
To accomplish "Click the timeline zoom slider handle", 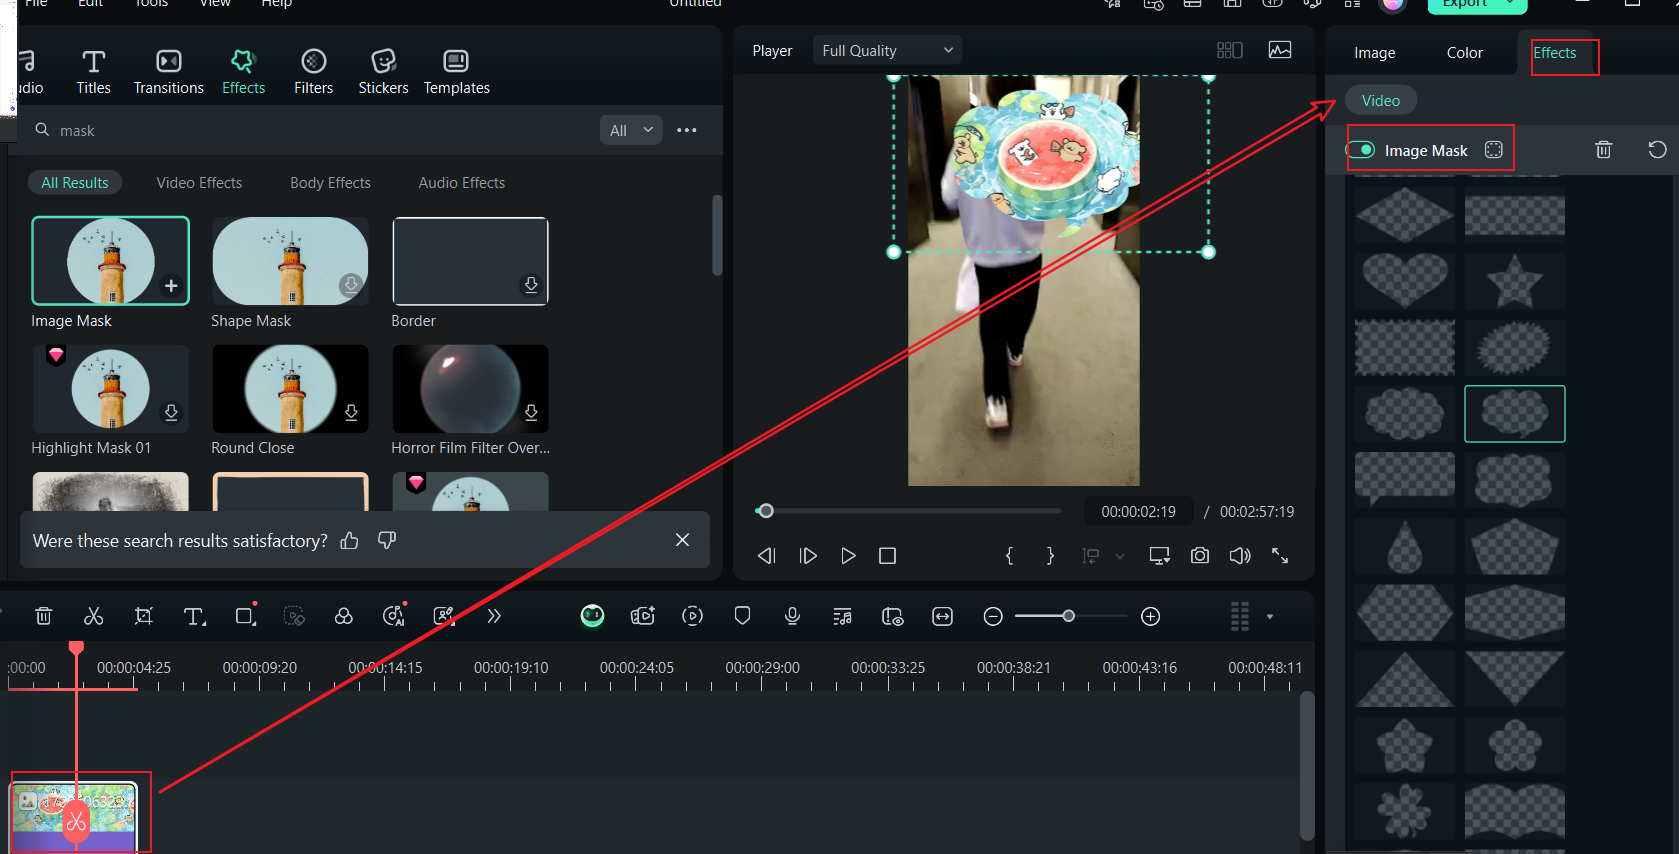I will (1068, 616).
